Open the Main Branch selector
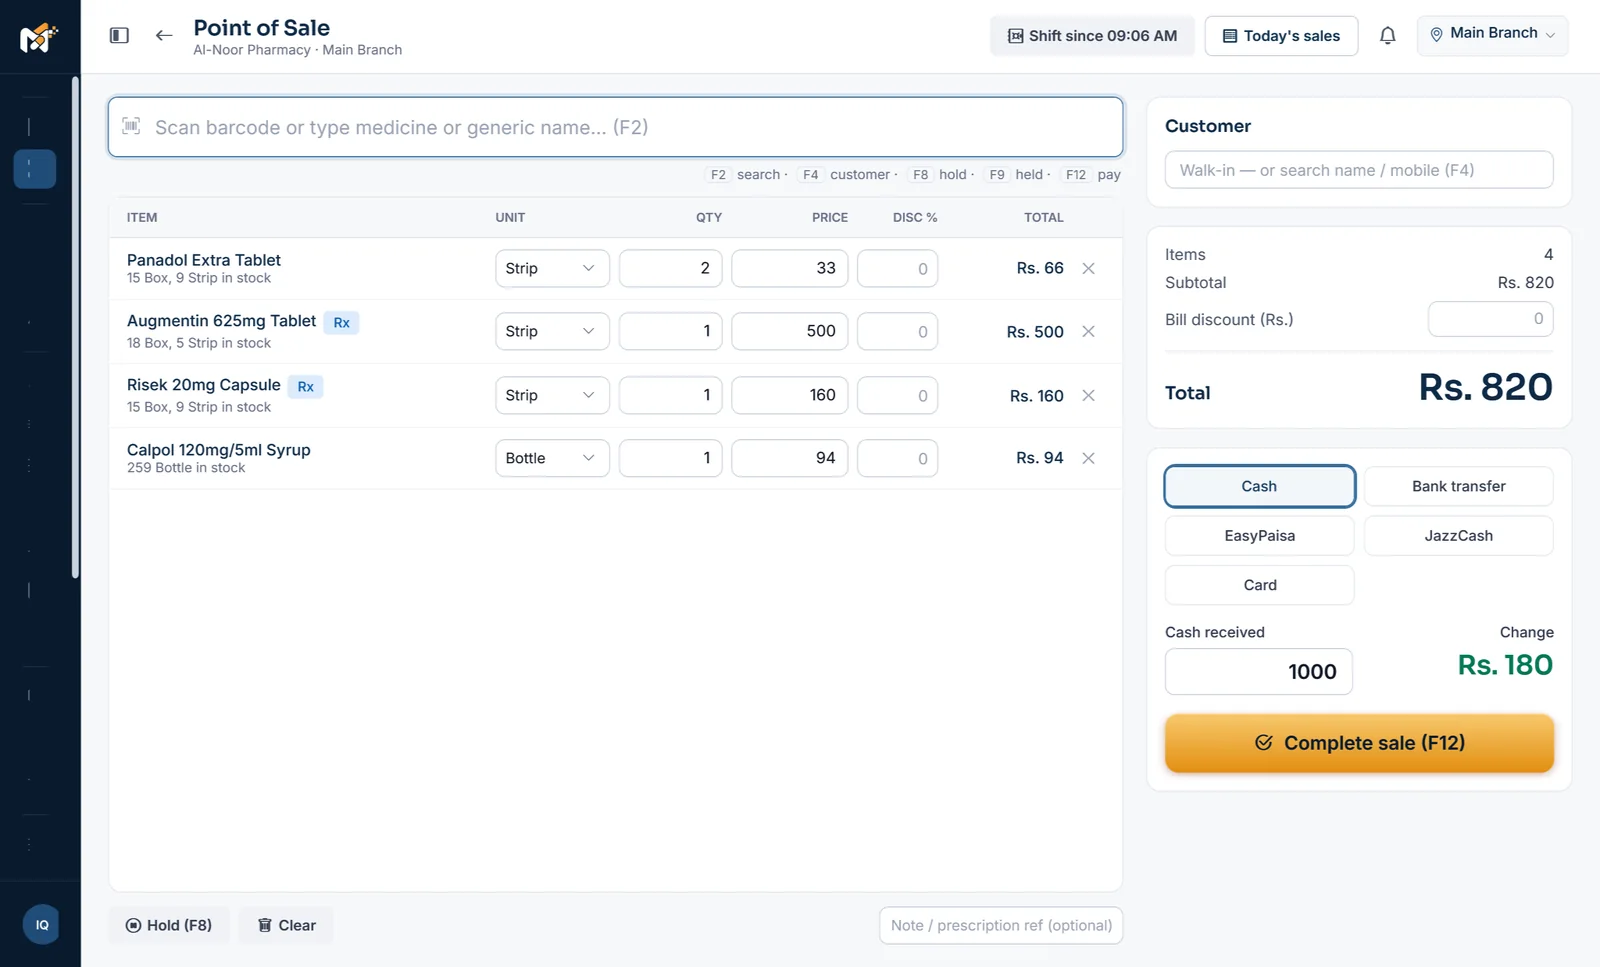 point(1492,35)
